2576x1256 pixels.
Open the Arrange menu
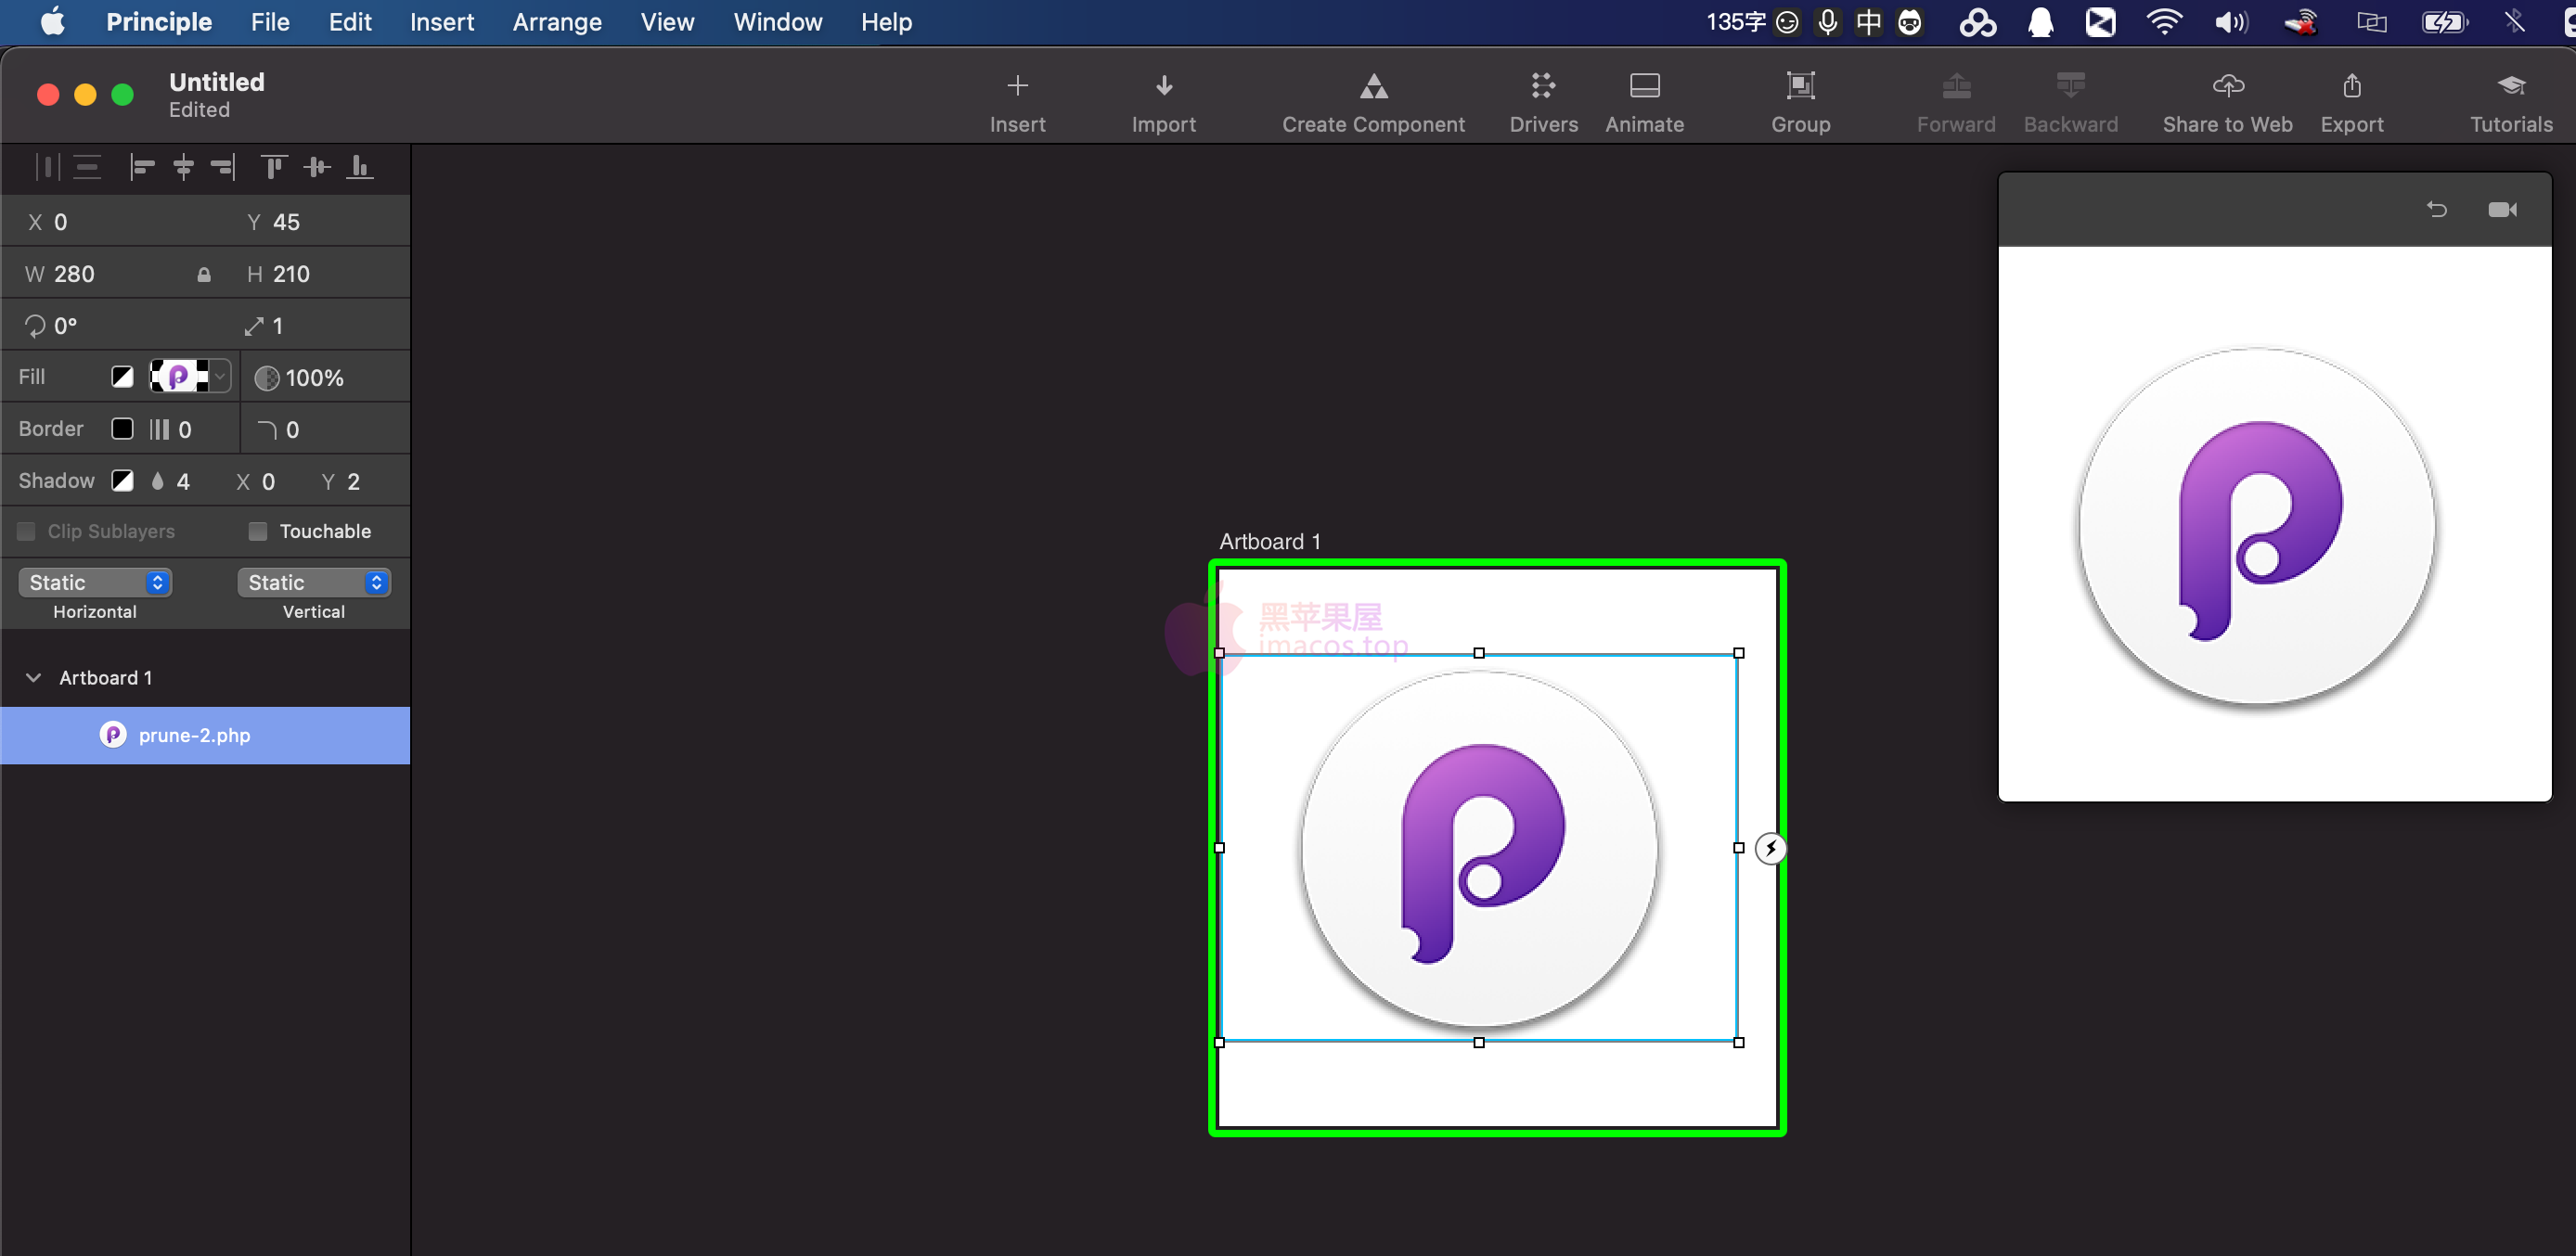pos(557,21)
